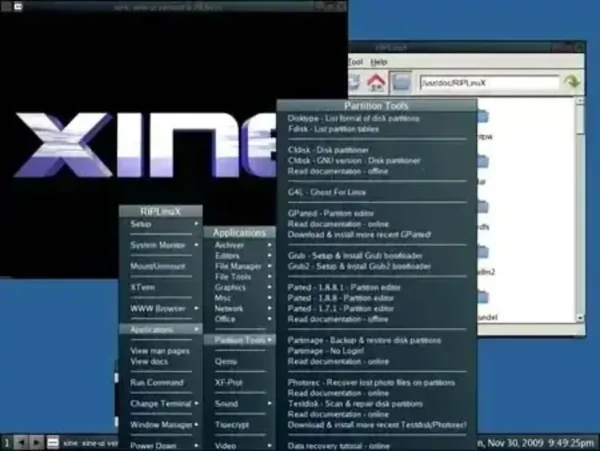Click file manager scrollbar down arrow

coord(580,317)
